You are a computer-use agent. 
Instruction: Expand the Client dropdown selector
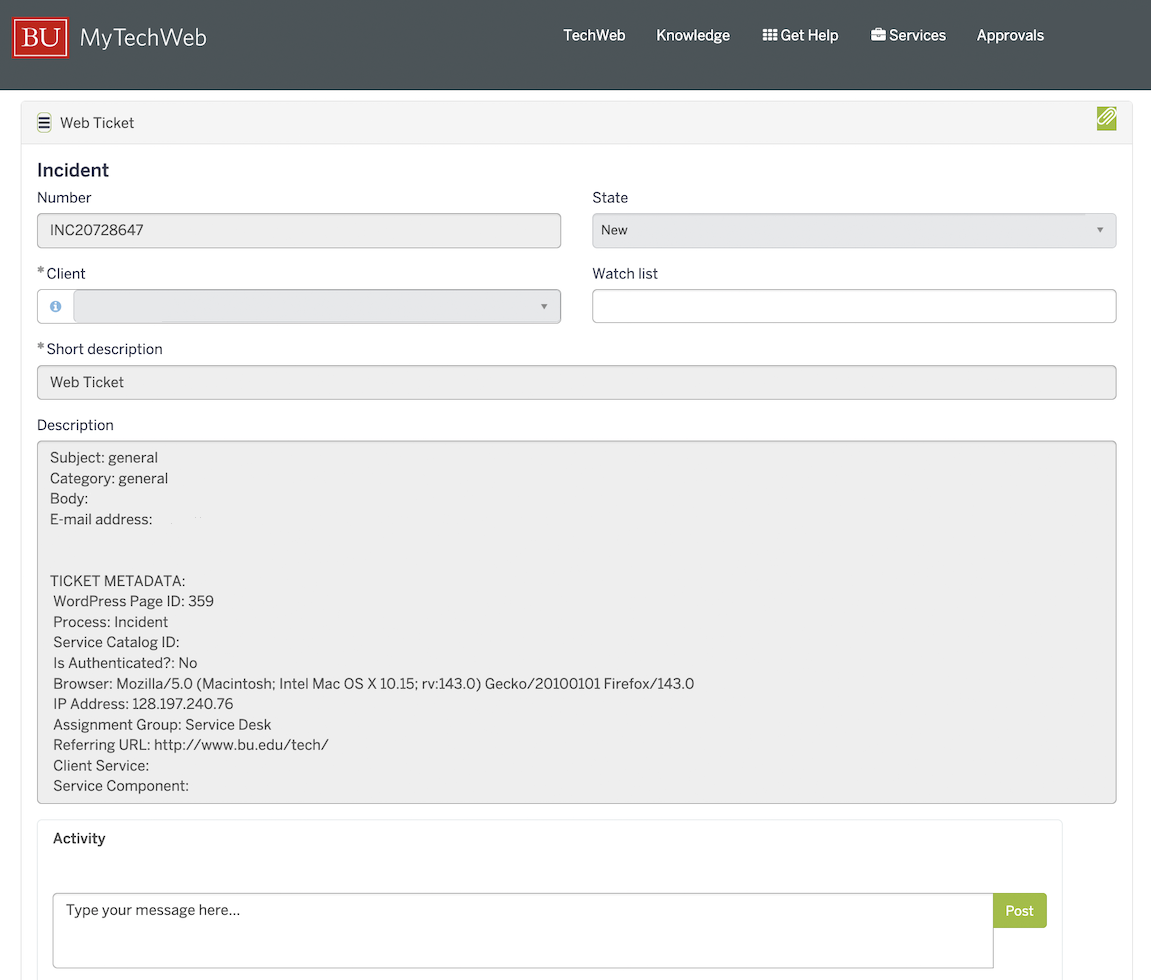(x=316, y=306)
